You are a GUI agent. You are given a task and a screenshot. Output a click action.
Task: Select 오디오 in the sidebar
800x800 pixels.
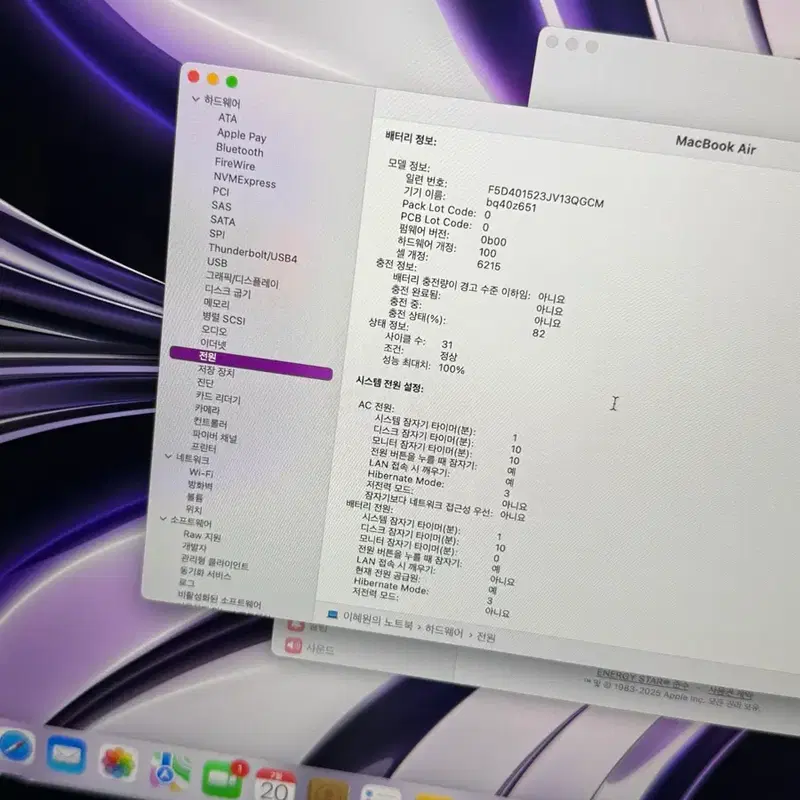click(x=214, y=330)
